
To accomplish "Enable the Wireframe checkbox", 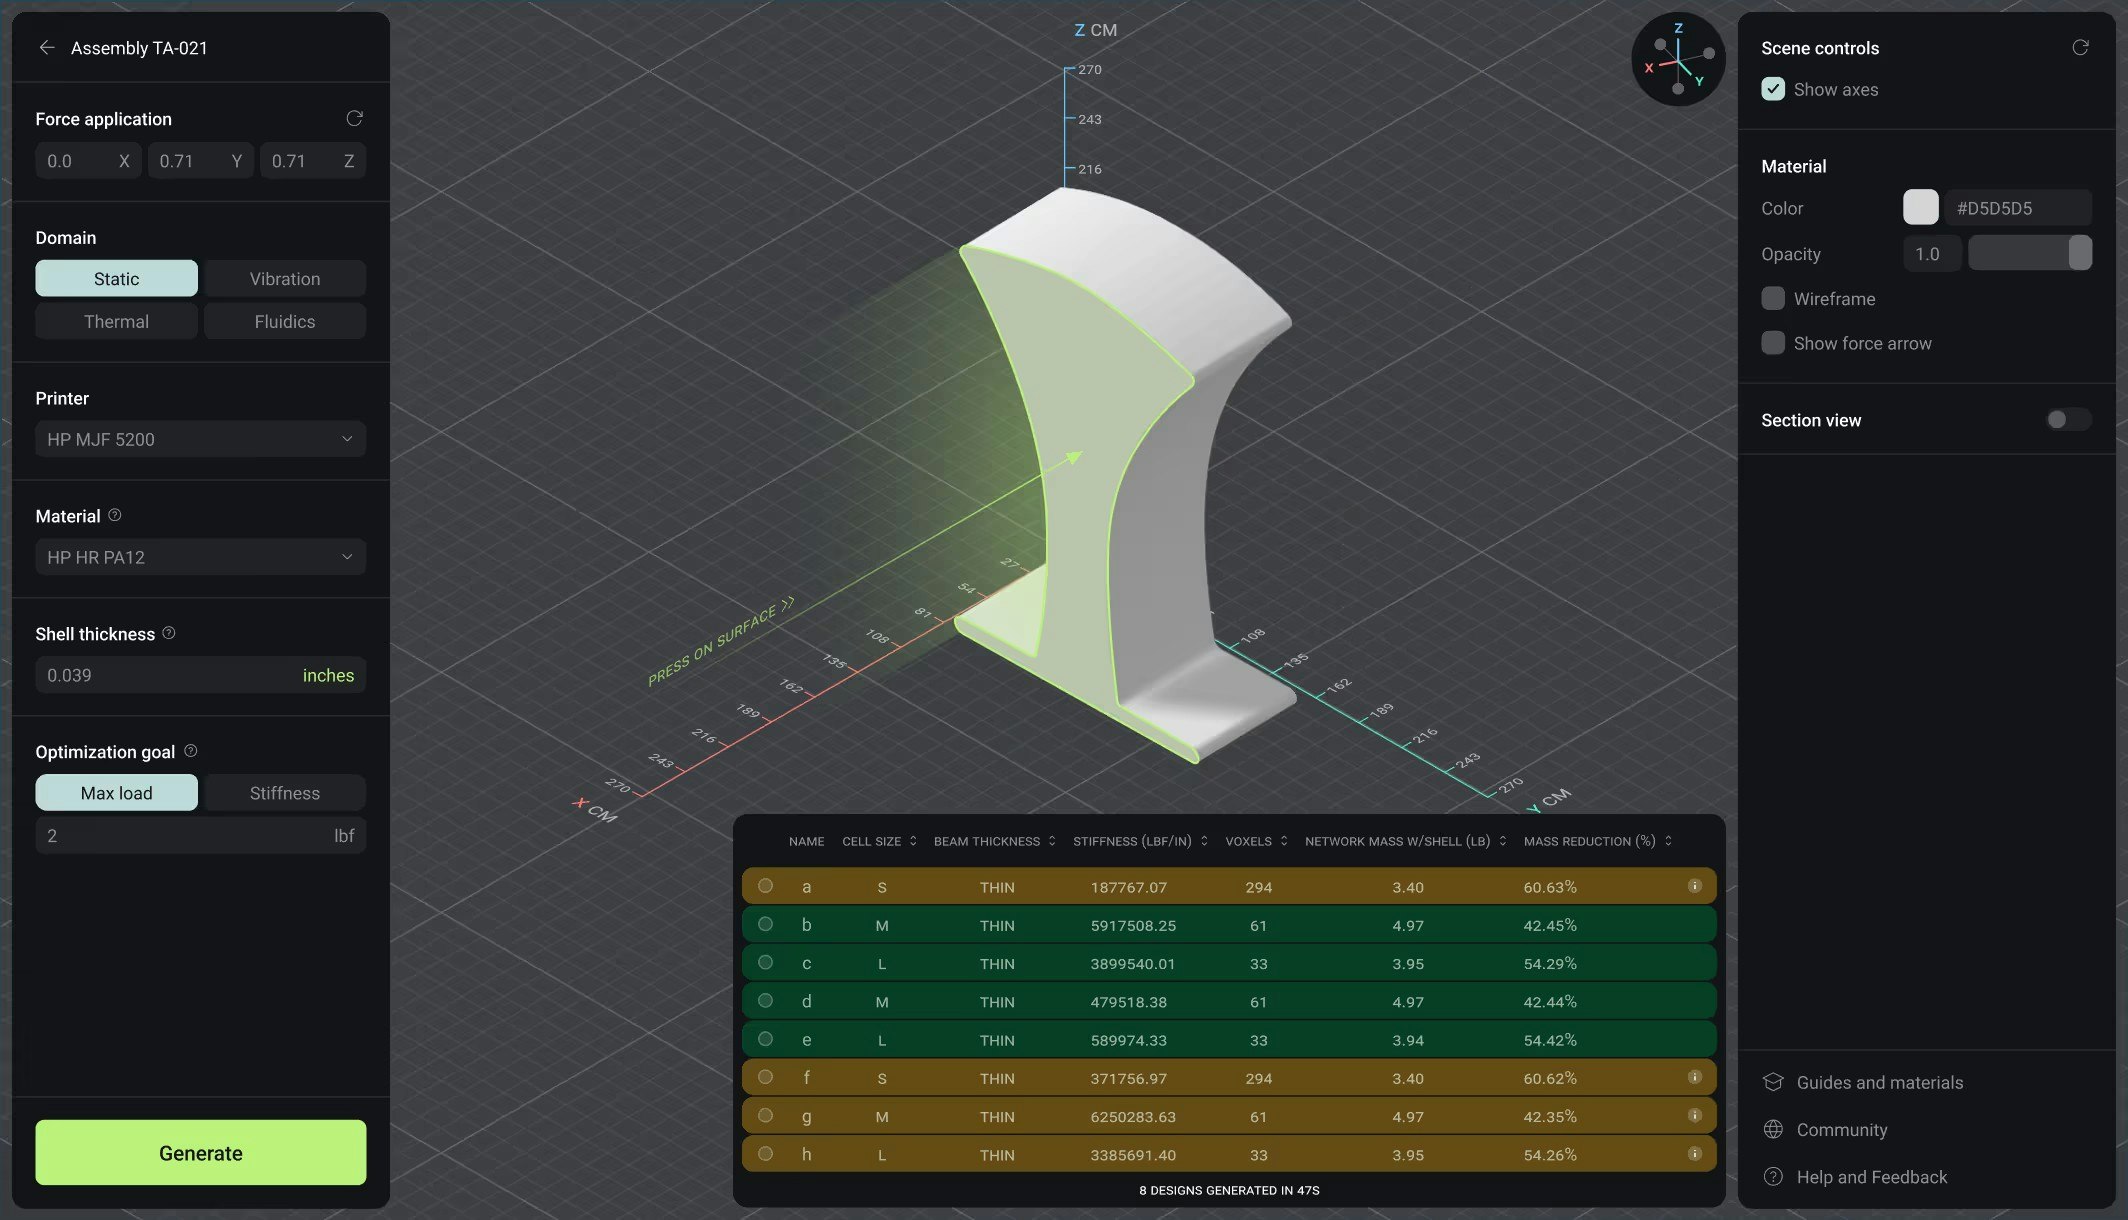I will [1773, 298].
